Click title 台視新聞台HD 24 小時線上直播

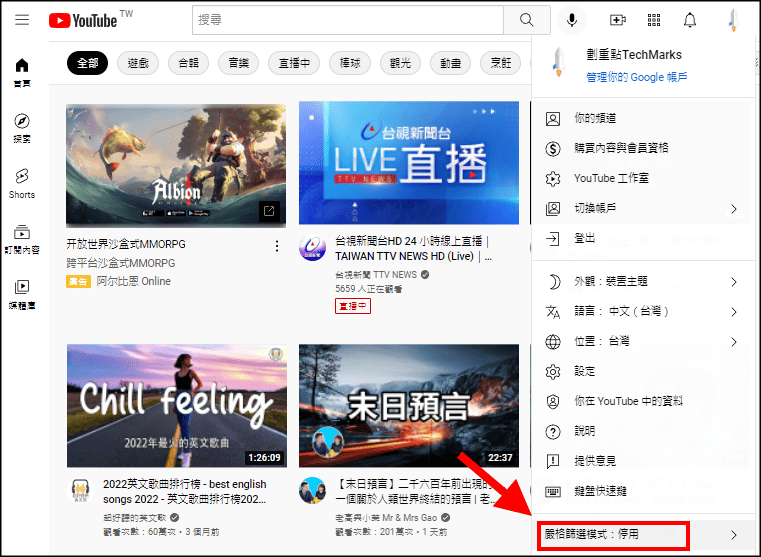pos(414,248)
